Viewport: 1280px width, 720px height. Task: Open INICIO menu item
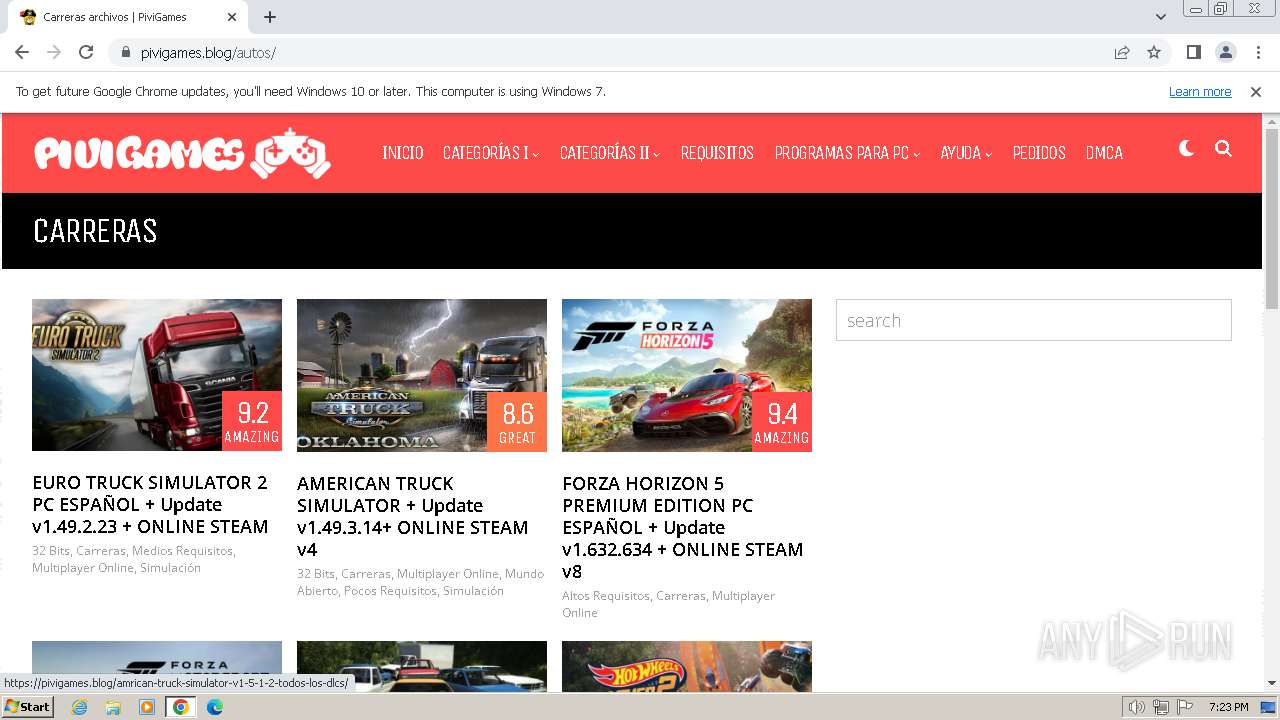tap(403, 153)
